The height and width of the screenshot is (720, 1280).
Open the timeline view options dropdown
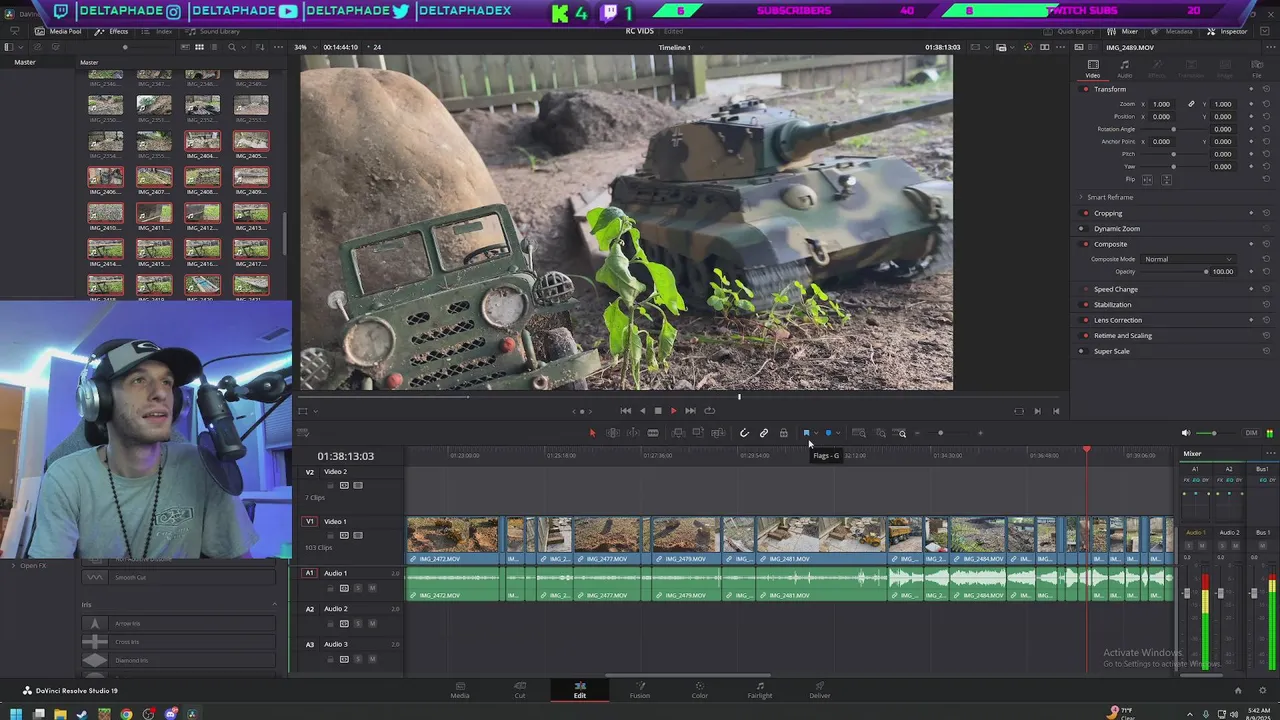[304, 433]
